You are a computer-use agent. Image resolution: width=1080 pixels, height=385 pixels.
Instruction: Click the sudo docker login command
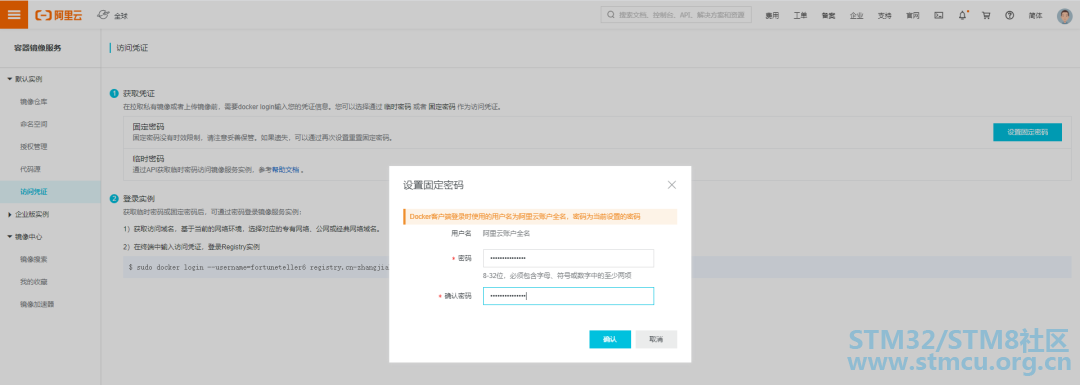click(x=258, y=267)
